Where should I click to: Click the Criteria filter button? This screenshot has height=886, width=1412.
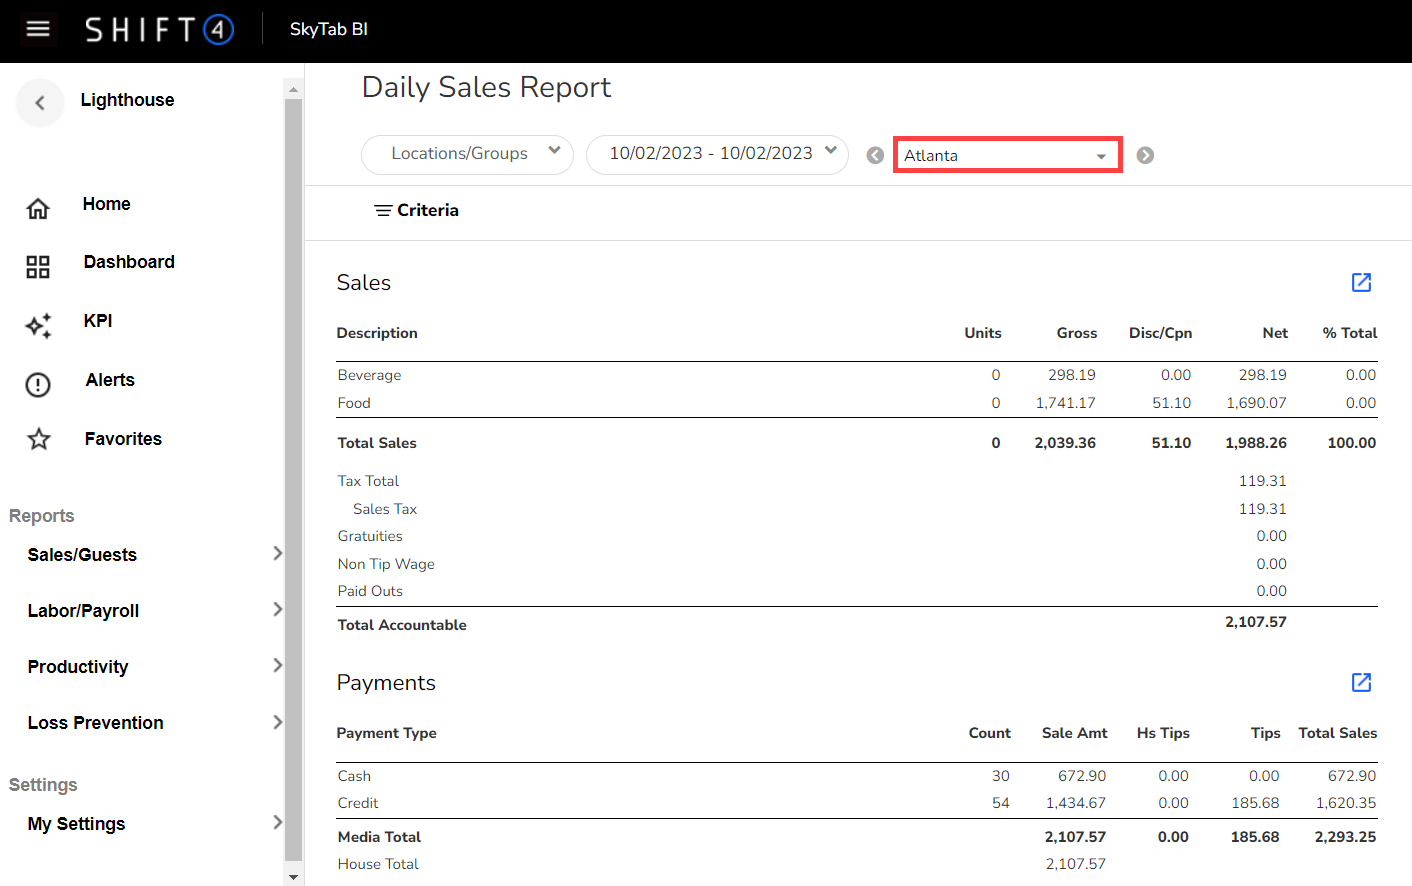pos(416,210)
